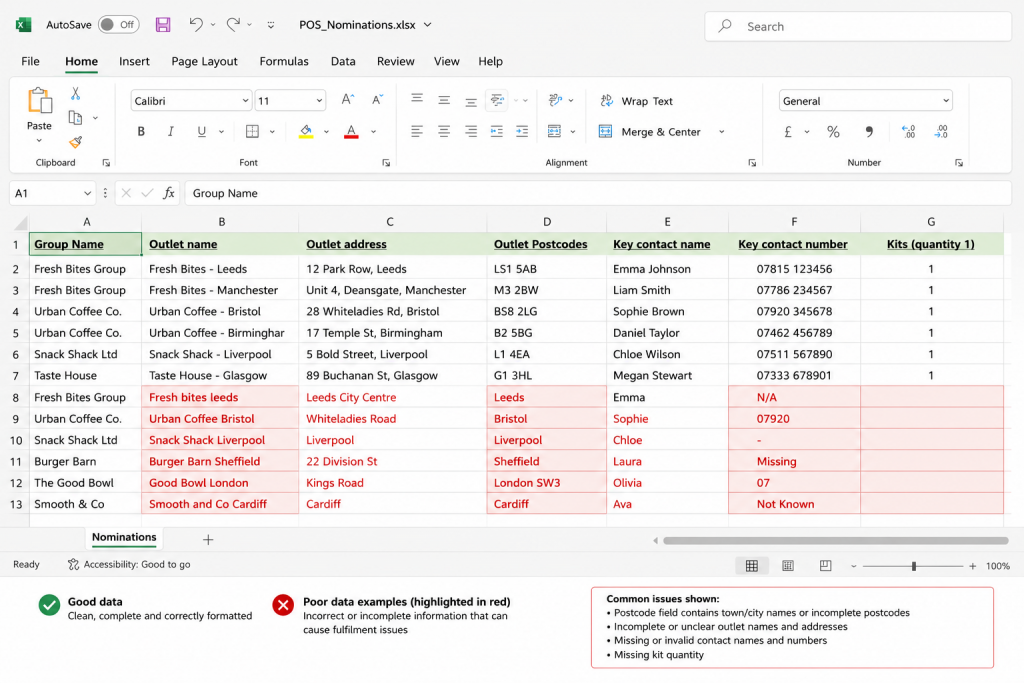The width and height of the screenshot is (1024, 683).
Task: Open Font dialog launcher
Action: coord(386,163)
